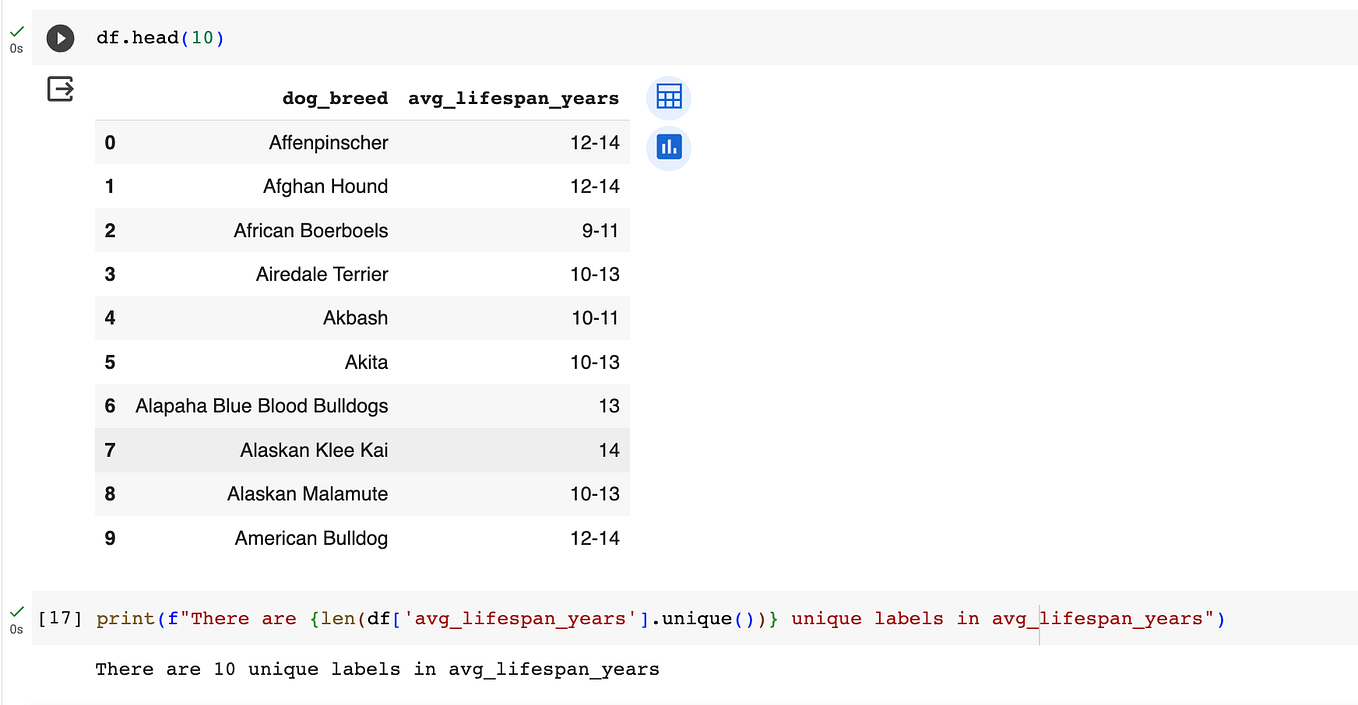Click the green checkmark beside the first cell
This screenshot has width=1358, height=705.
point(16,31)
